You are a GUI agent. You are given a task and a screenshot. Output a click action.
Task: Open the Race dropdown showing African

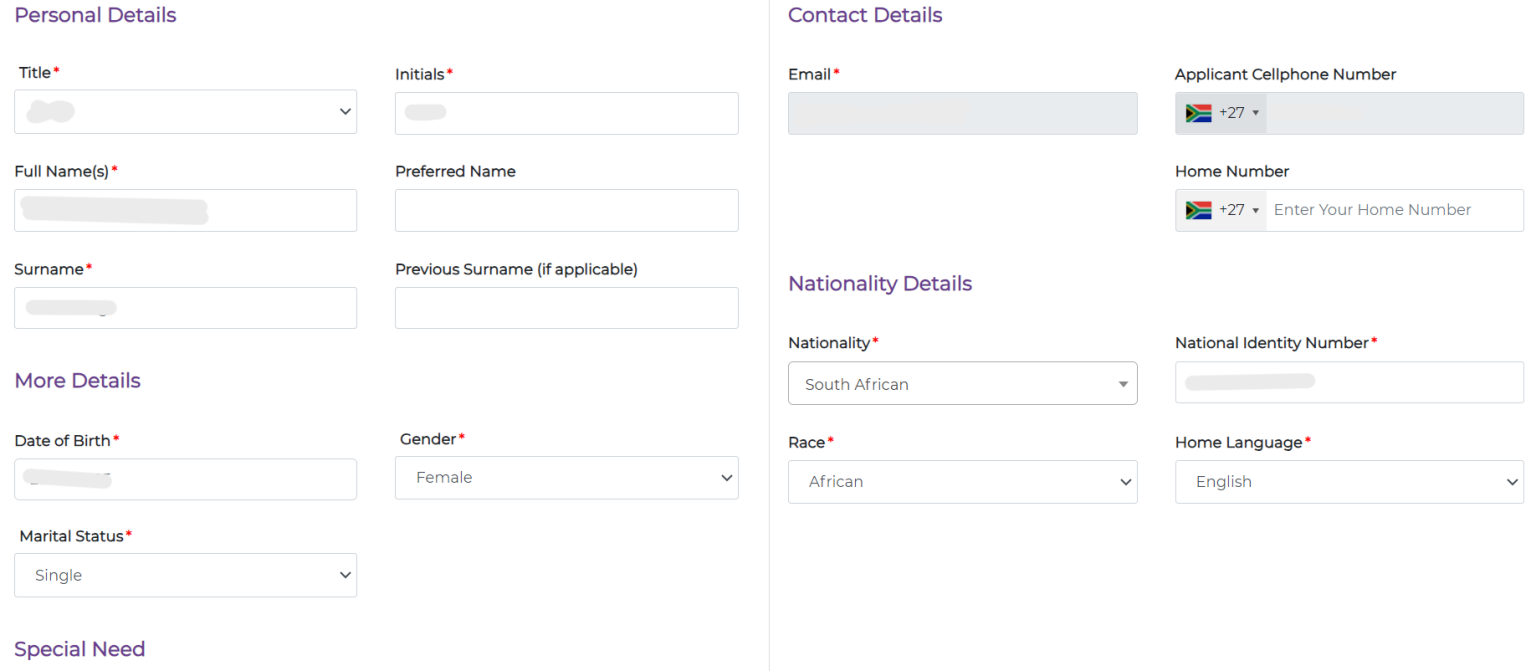tap(961, 481)
